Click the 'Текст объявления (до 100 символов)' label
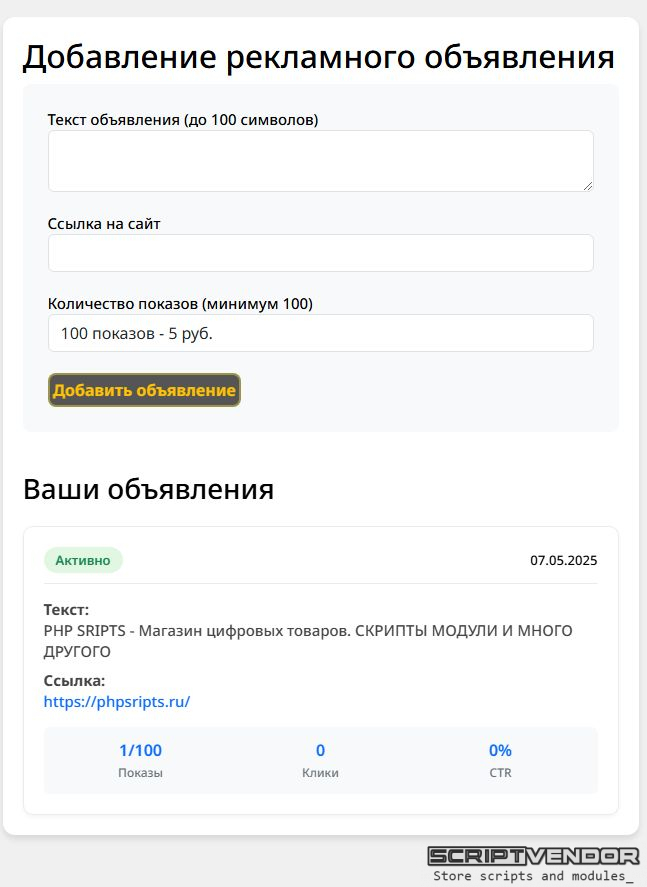This screenshot has width=647, height=887. (183, 120)
